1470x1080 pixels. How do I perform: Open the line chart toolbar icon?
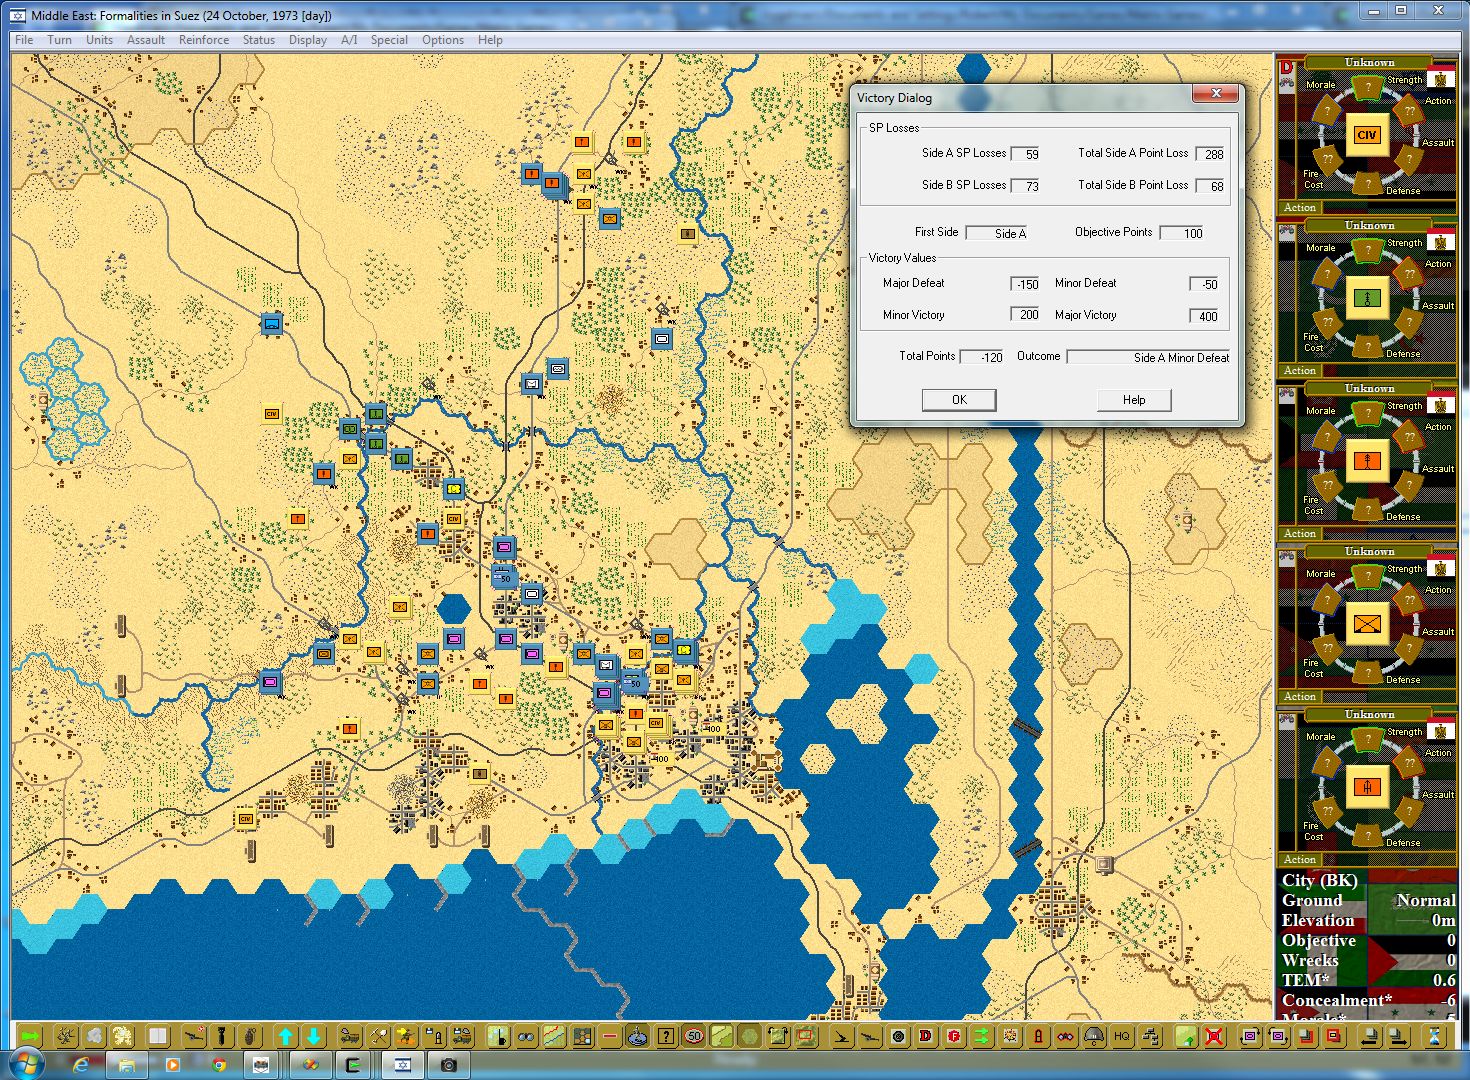pyautogui.click(x=554, y=1036)
